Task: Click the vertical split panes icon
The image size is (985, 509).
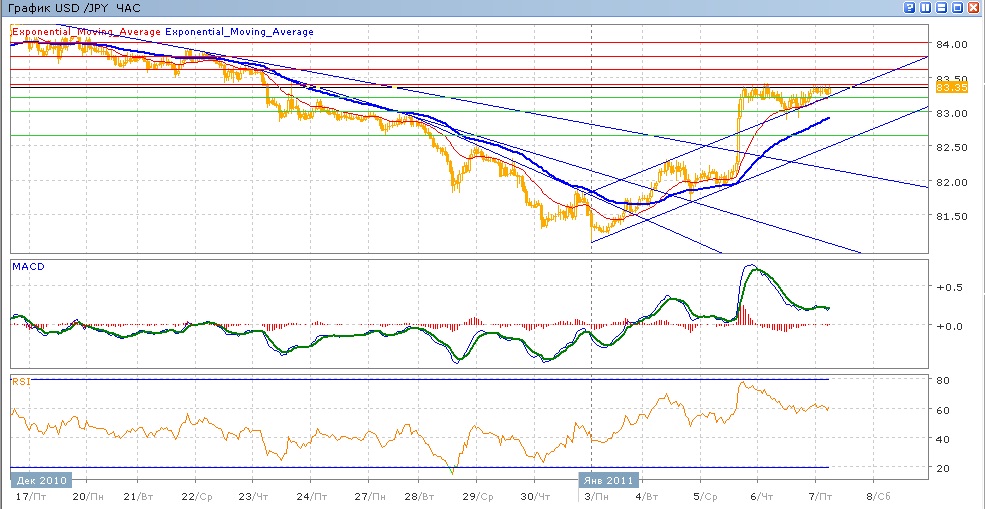Action: click(925, 7)
